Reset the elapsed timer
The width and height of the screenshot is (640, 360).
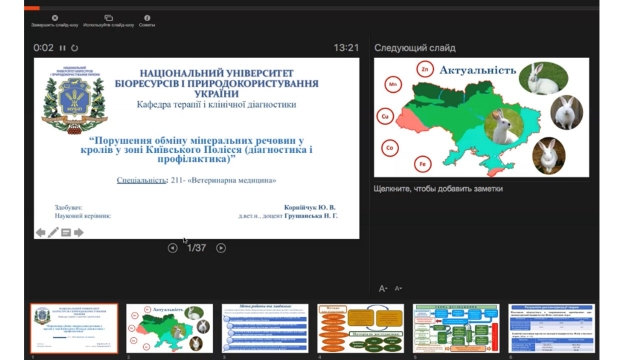coord(74,48)
